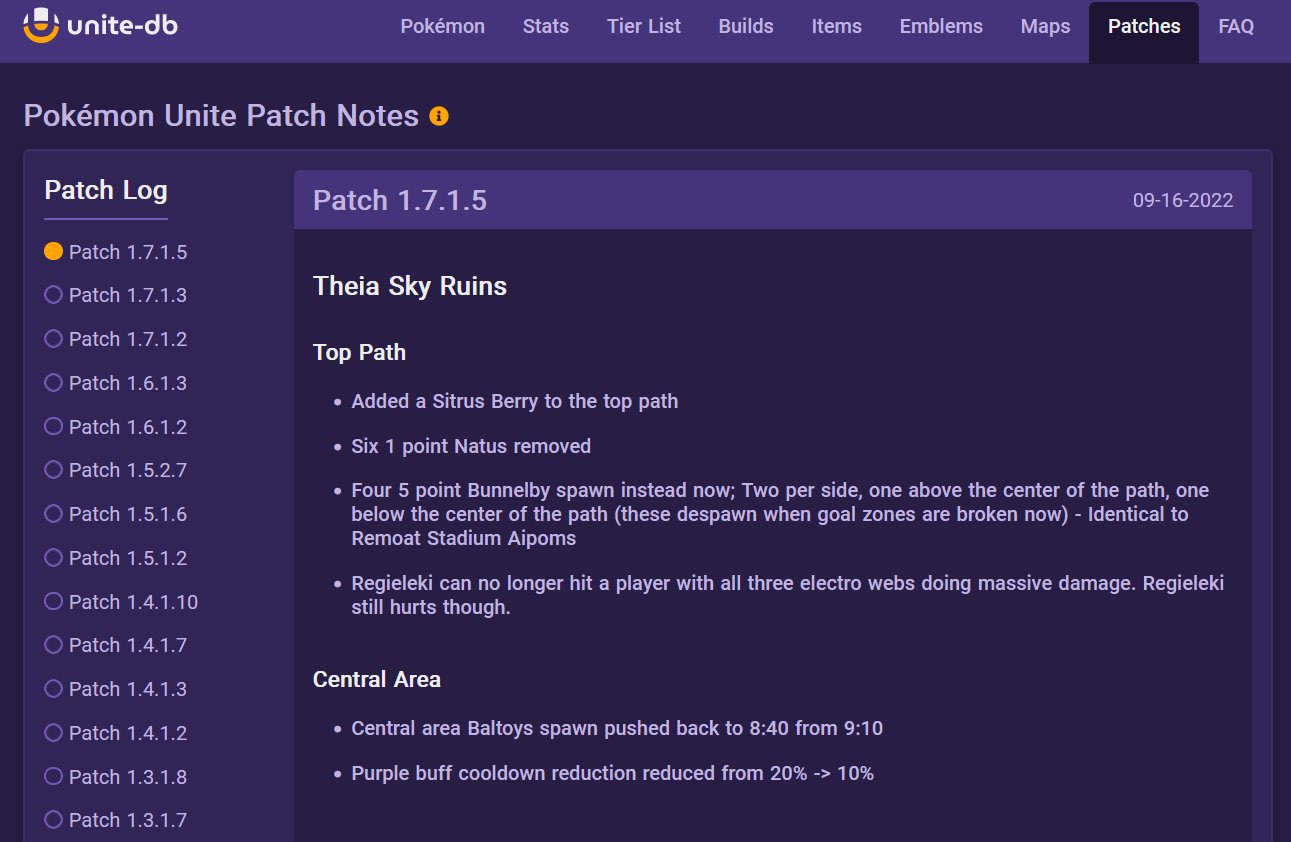1291x842 pixels.
Task: Click the unite-db logo icon
Action: tap(41, 26)
